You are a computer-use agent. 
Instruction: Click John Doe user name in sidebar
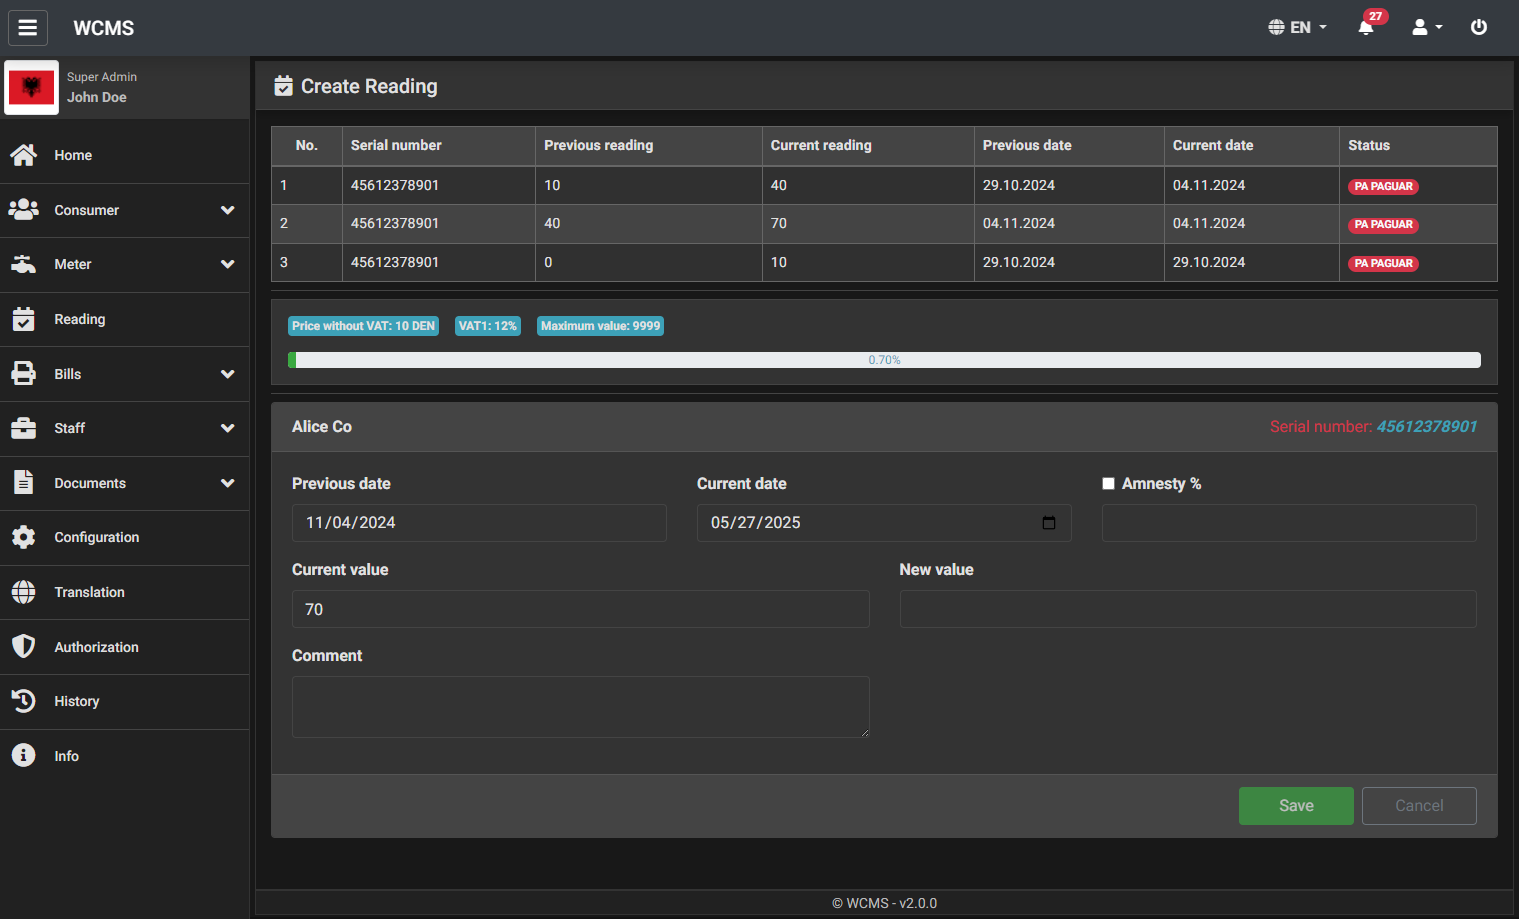(x=97, y=97)
